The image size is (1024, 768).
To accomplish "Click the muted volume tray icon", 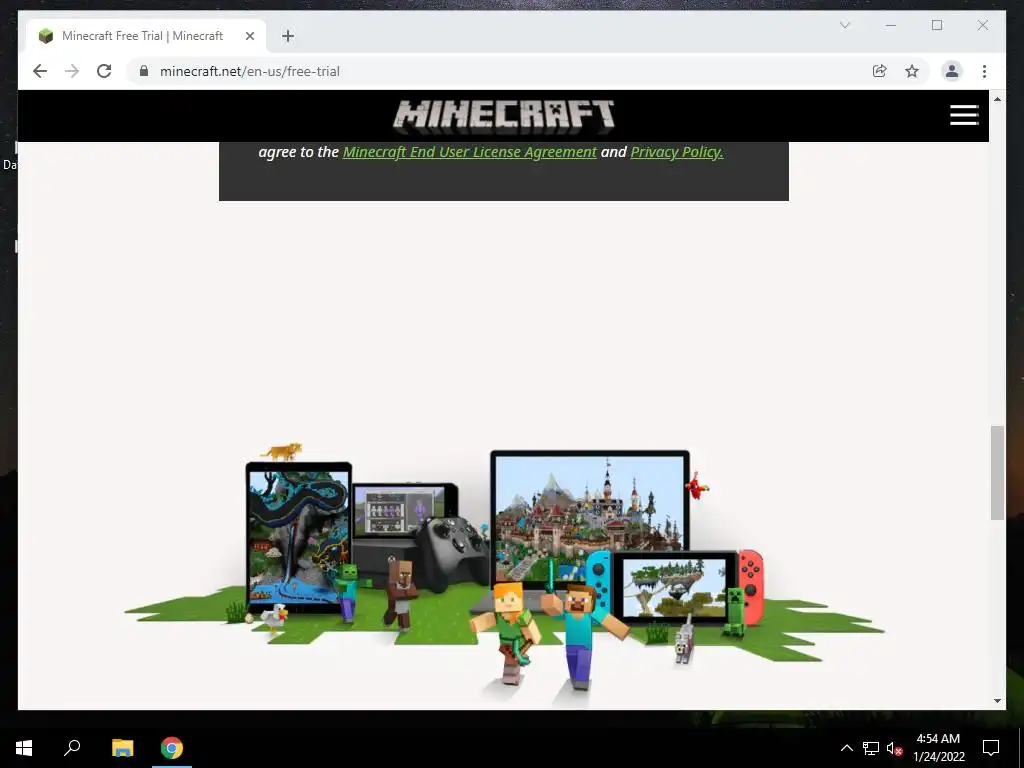I will [894, 748].
